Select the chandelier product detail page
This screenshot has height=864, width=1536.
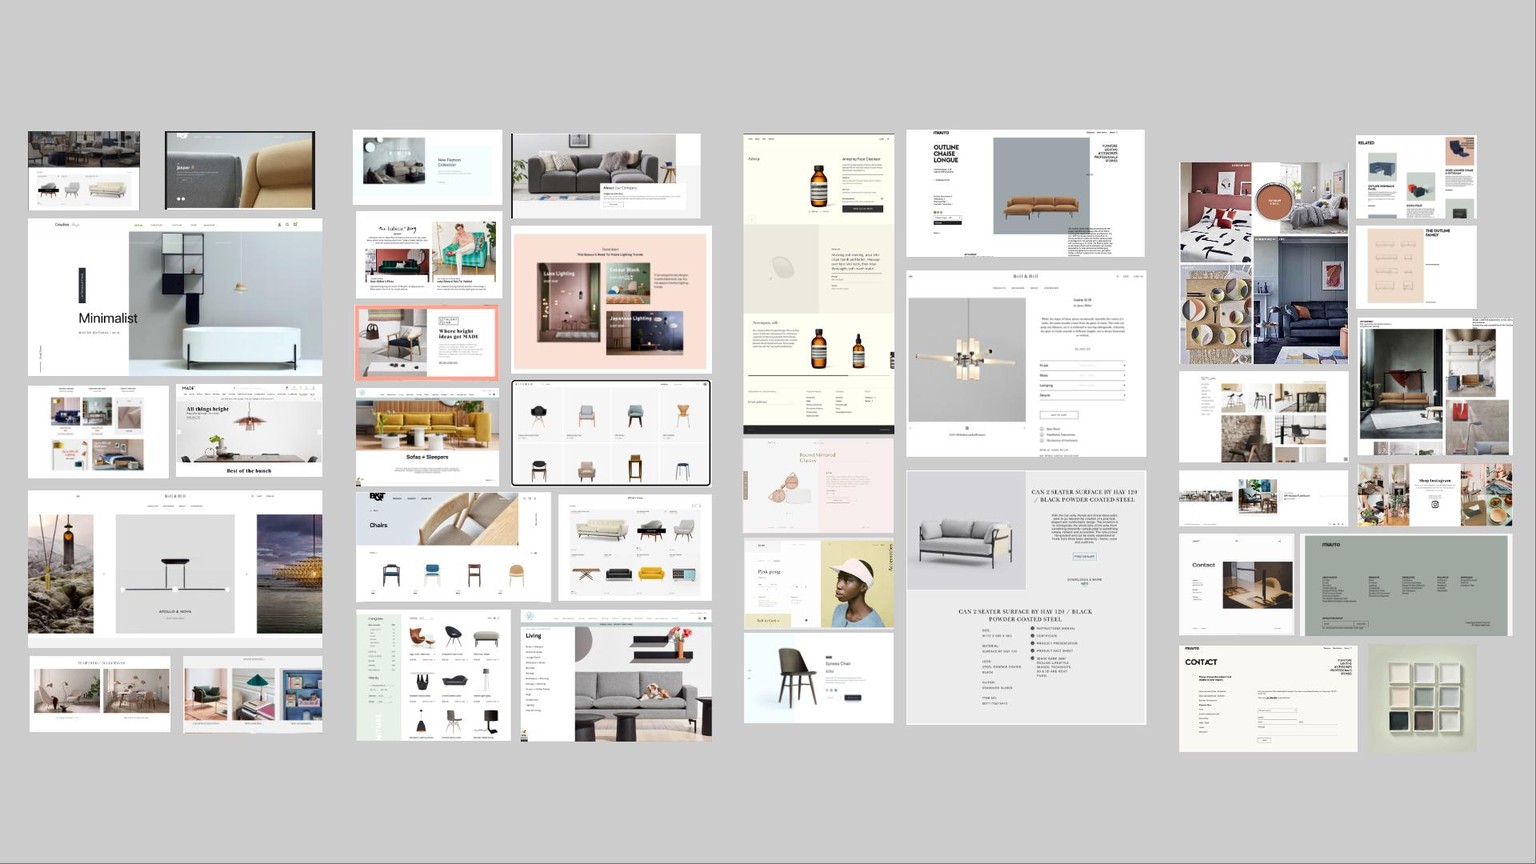click(x=1026, y=363)
